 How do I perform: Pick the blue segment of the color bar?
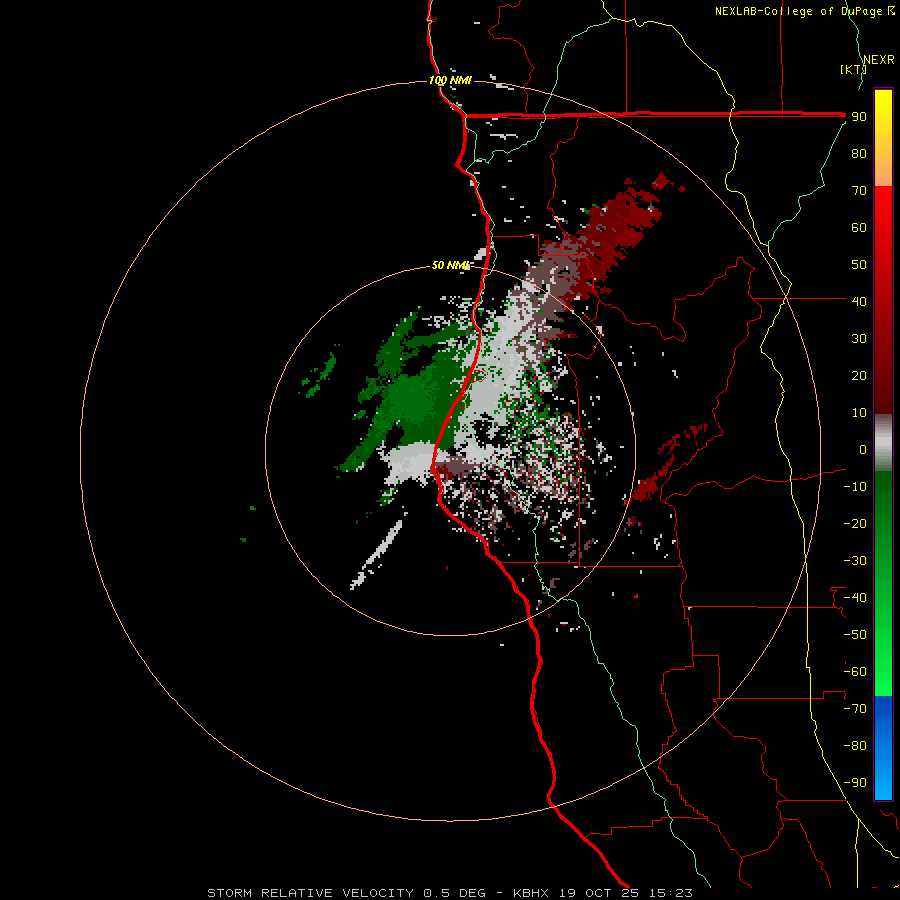coord(883,747)
